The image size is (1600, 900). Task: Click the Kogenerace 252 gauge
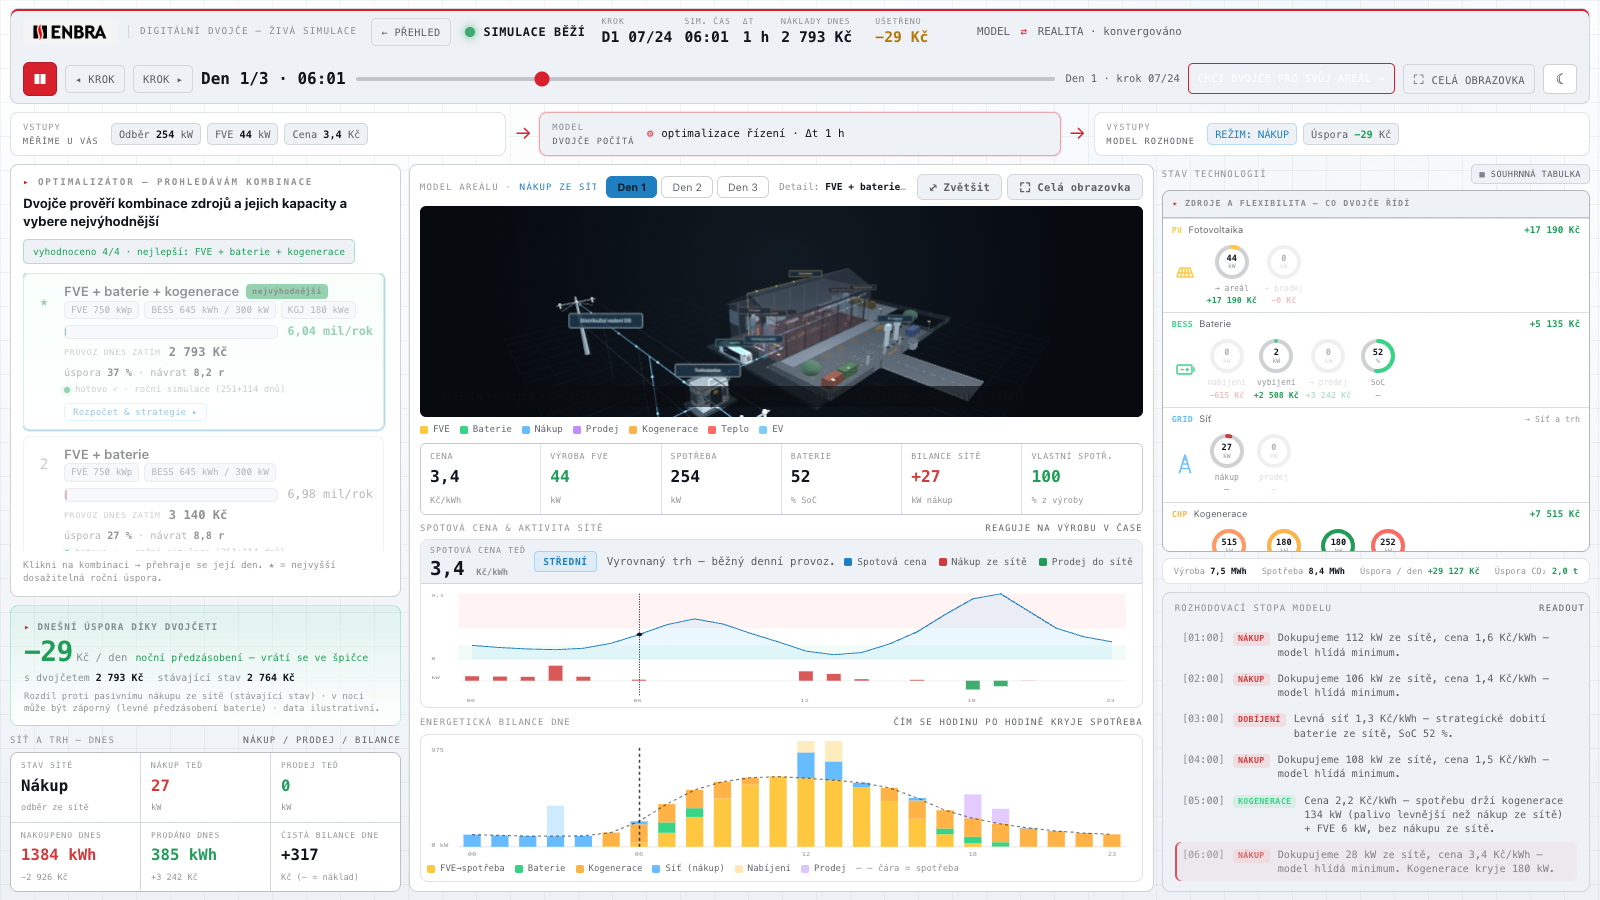tap(1388, 540)
